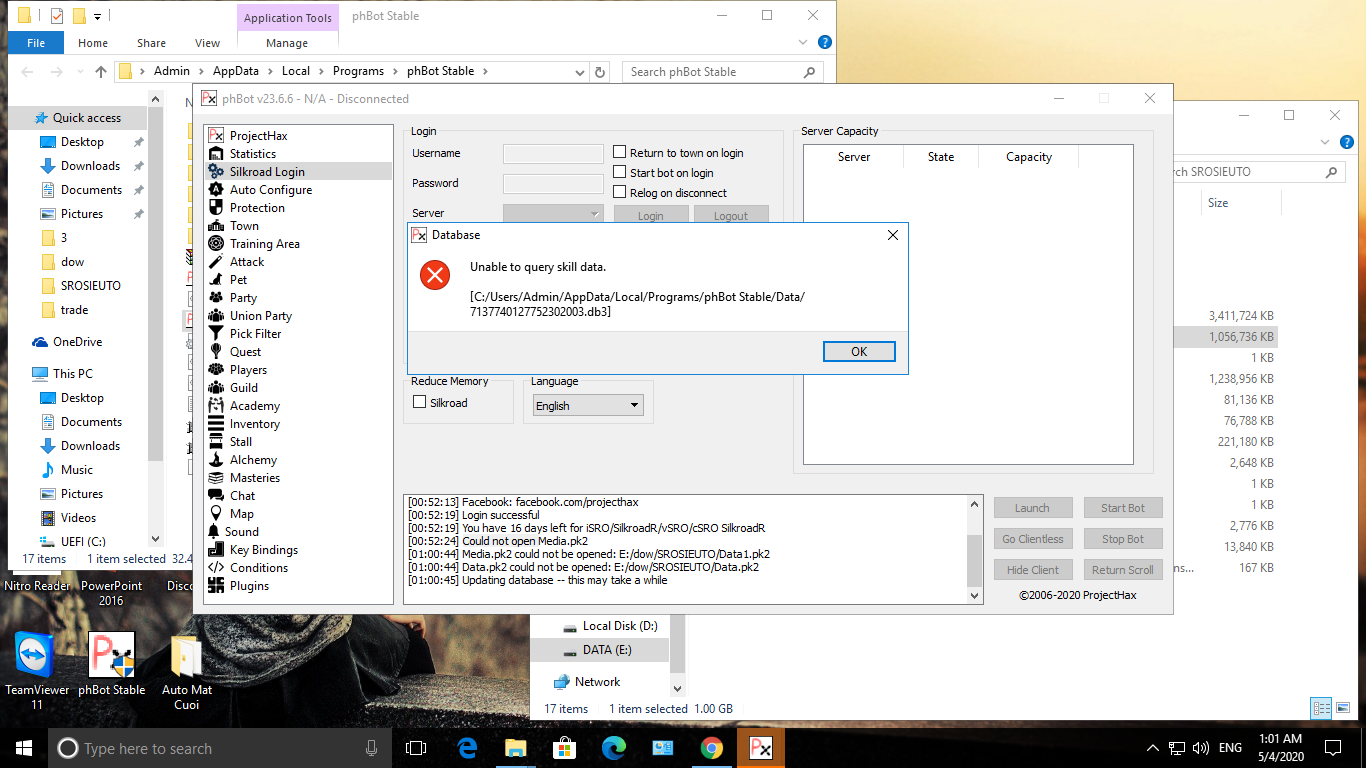Viewport: 1366px width, 768px height.
Task: Switch to the Share ribbon tab
Action: click(151, 43)
